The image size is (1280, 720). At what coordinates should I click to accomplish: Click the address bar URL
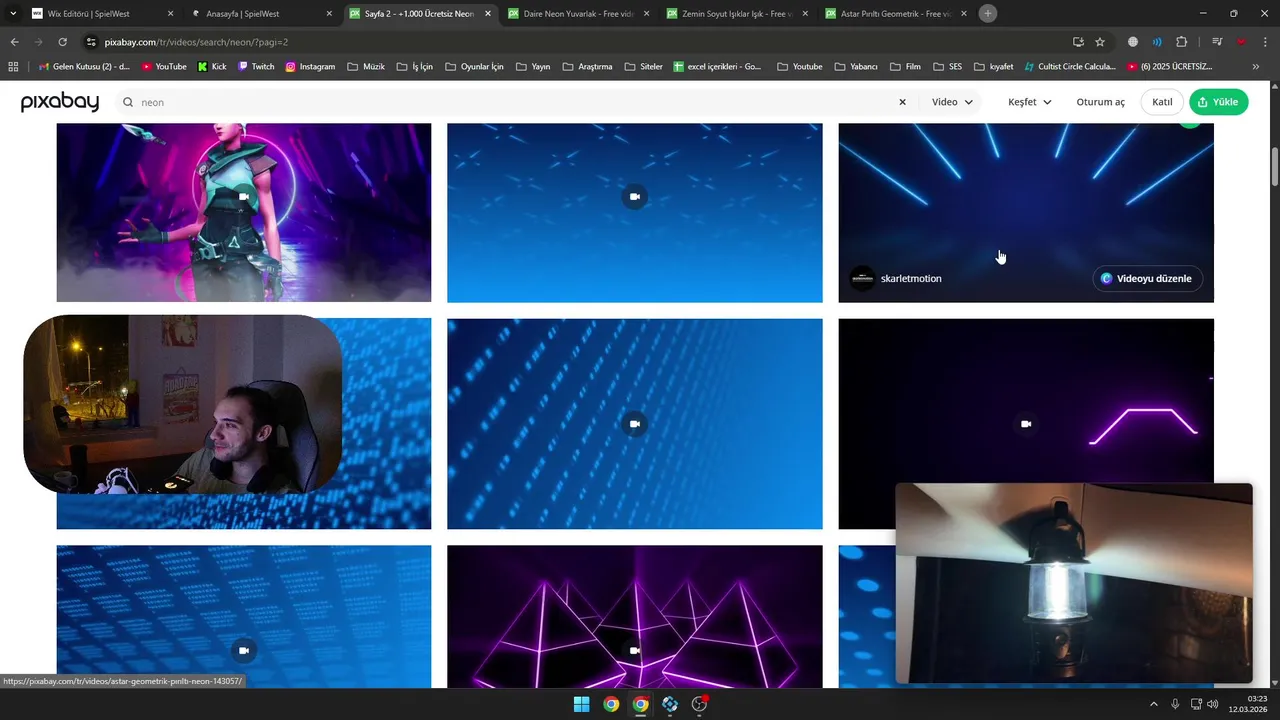196,42
